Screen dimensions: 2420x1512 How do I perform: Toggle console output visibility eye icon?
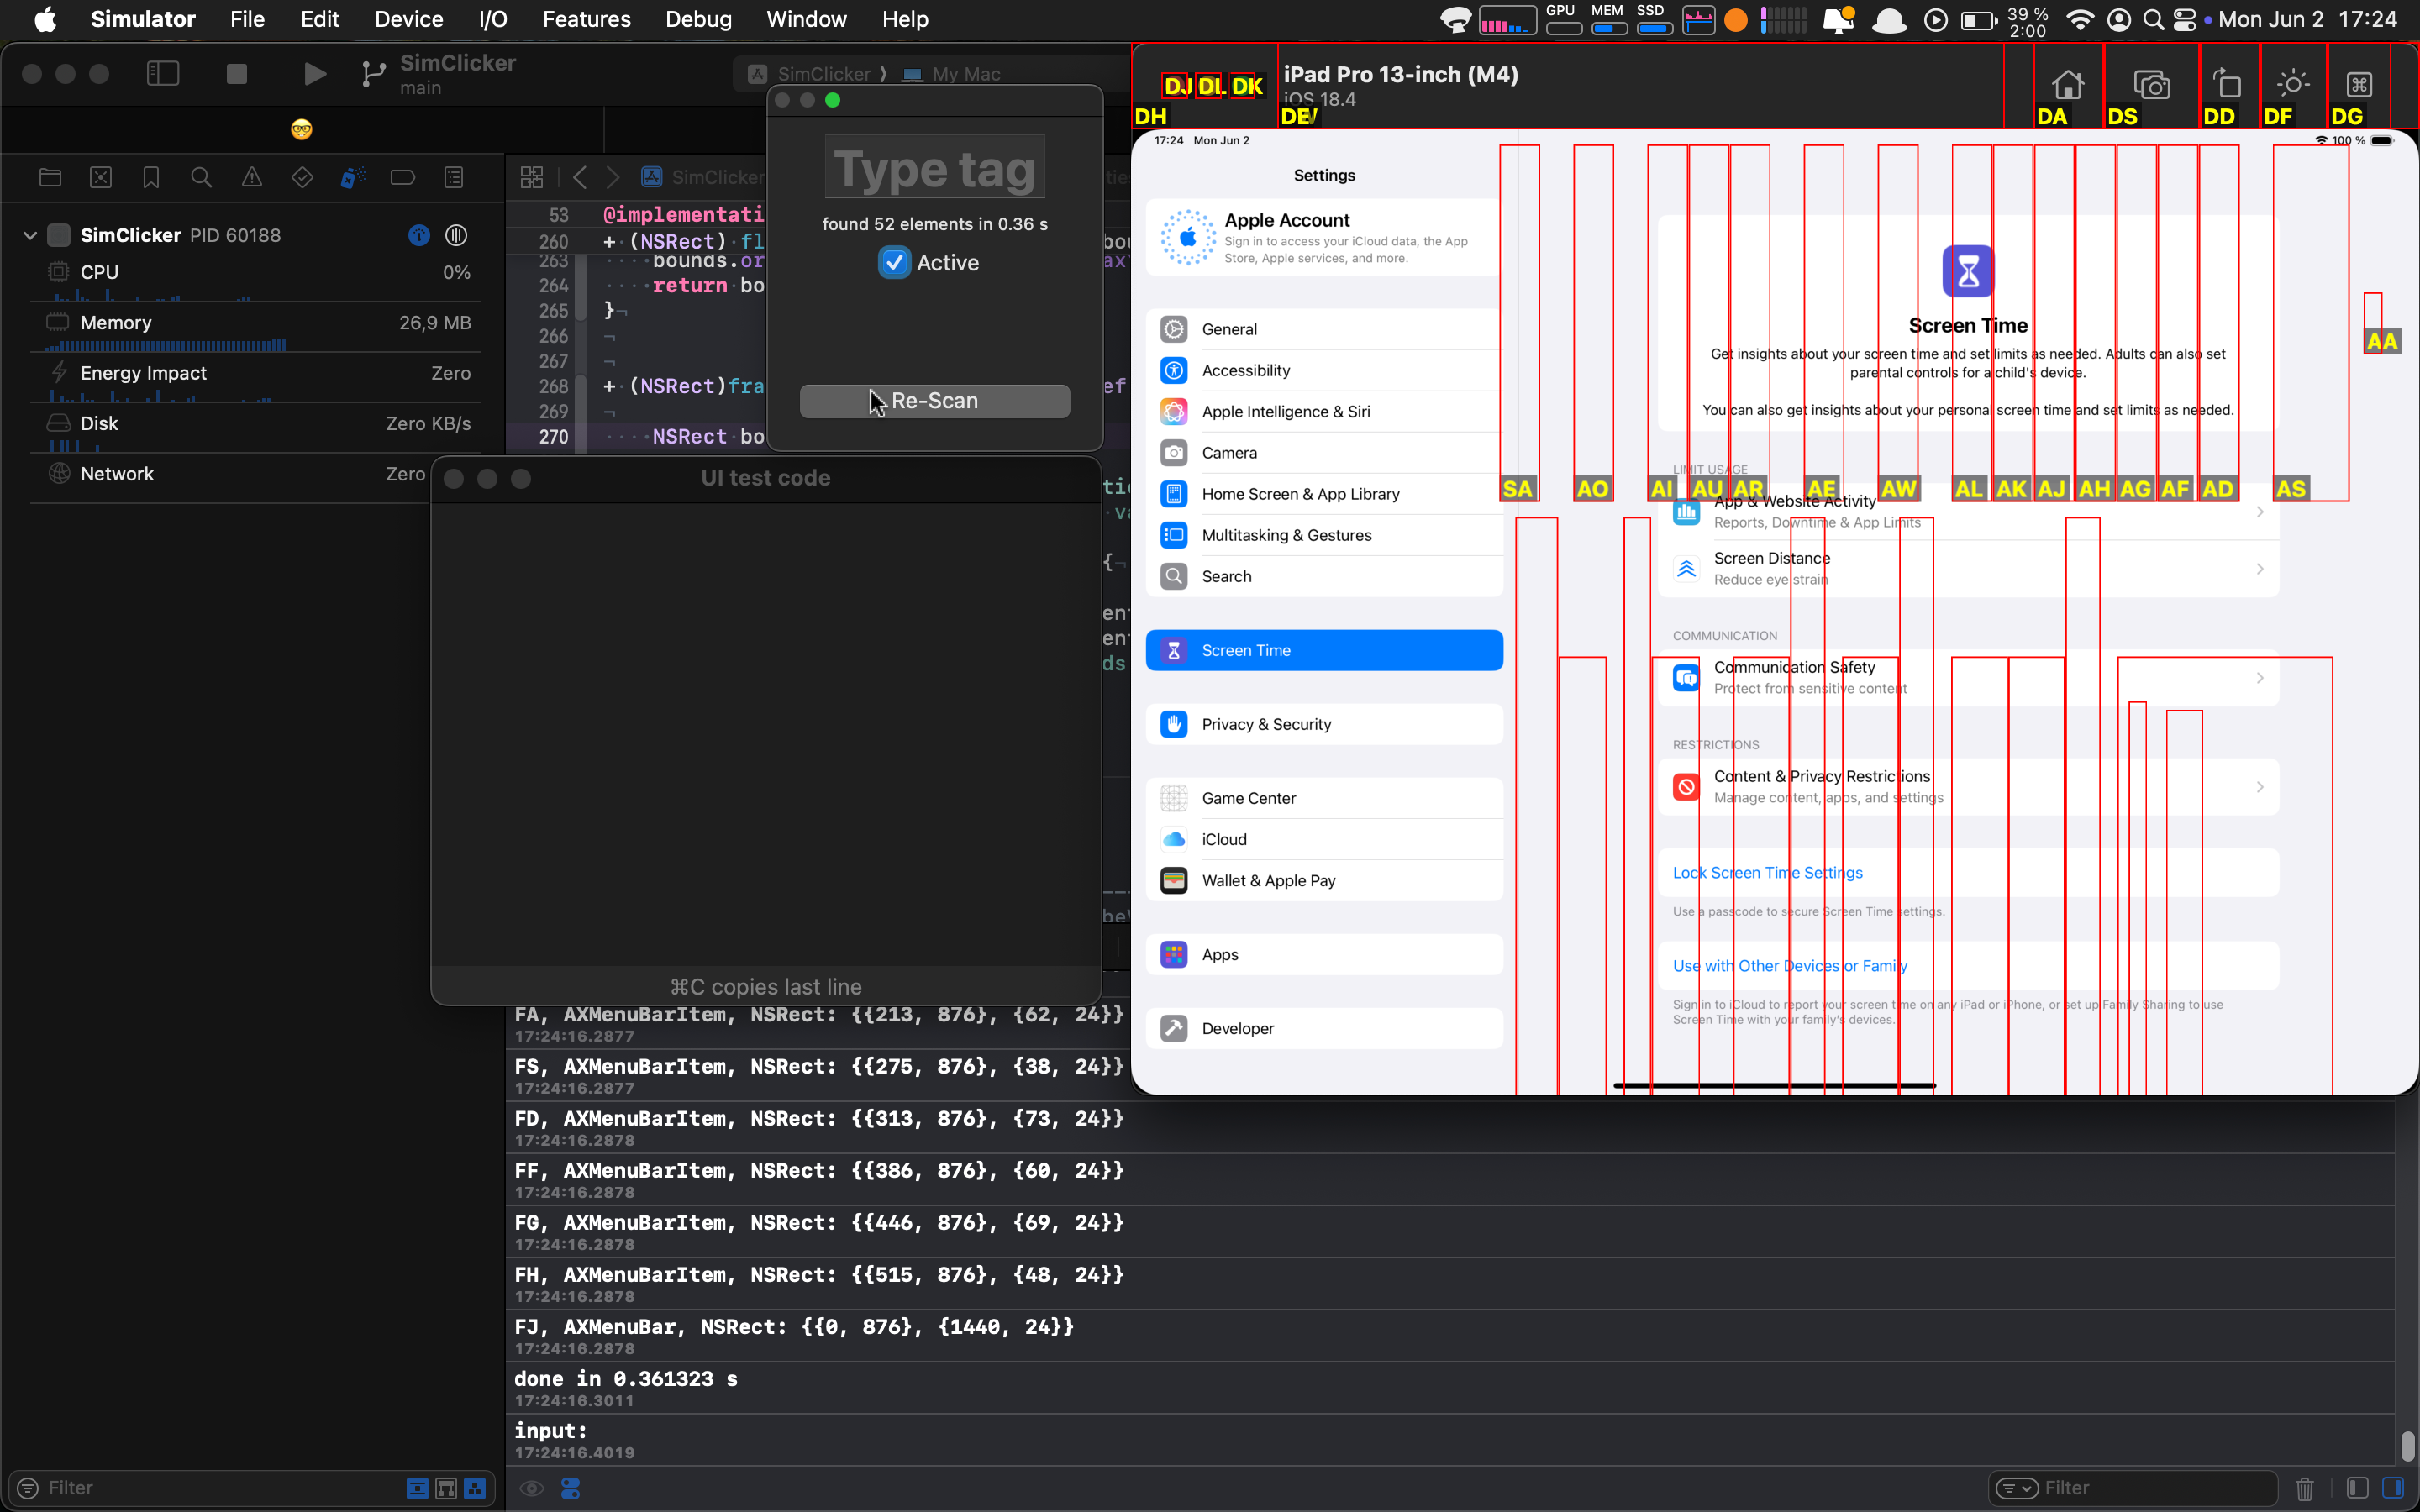[x=531, y=1488]
